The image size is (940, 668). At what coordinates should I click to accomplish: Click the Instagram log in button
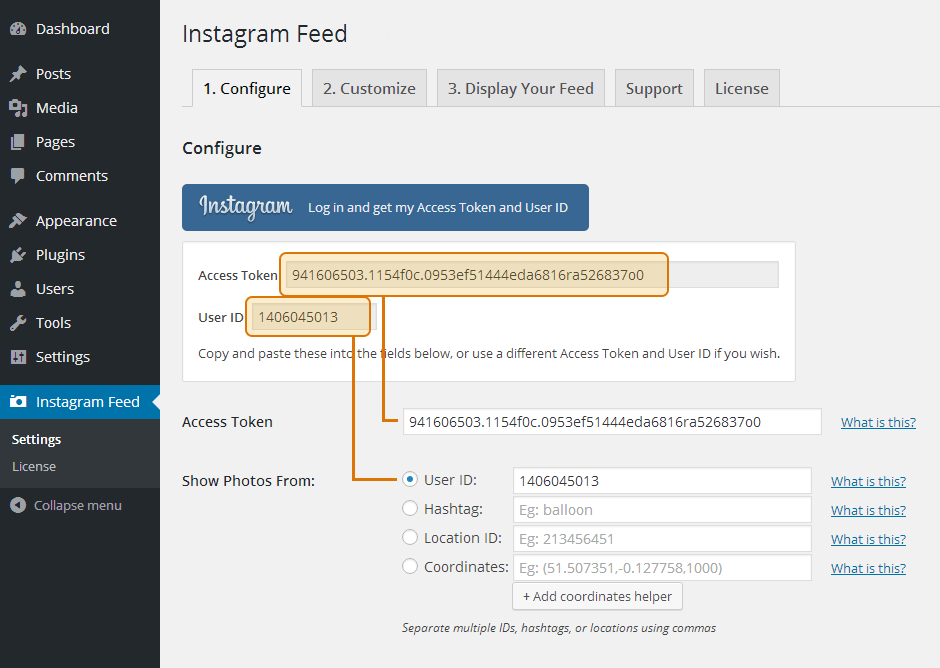(385, 207)
